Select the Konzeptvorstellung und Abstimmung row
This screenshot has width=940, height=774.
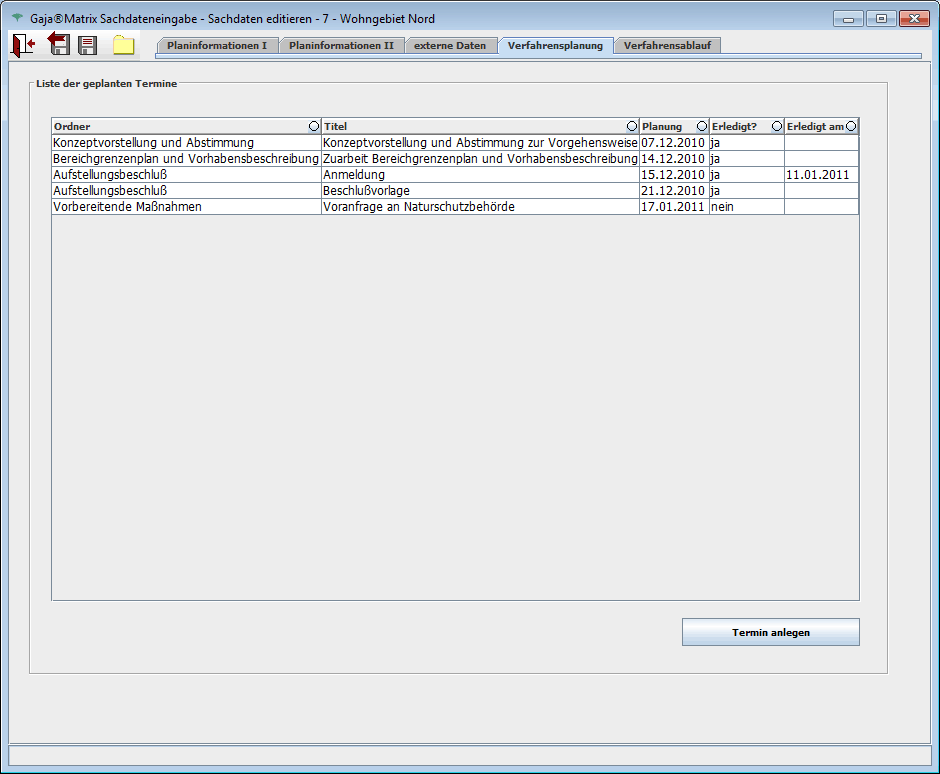click(x=186, y=143)
